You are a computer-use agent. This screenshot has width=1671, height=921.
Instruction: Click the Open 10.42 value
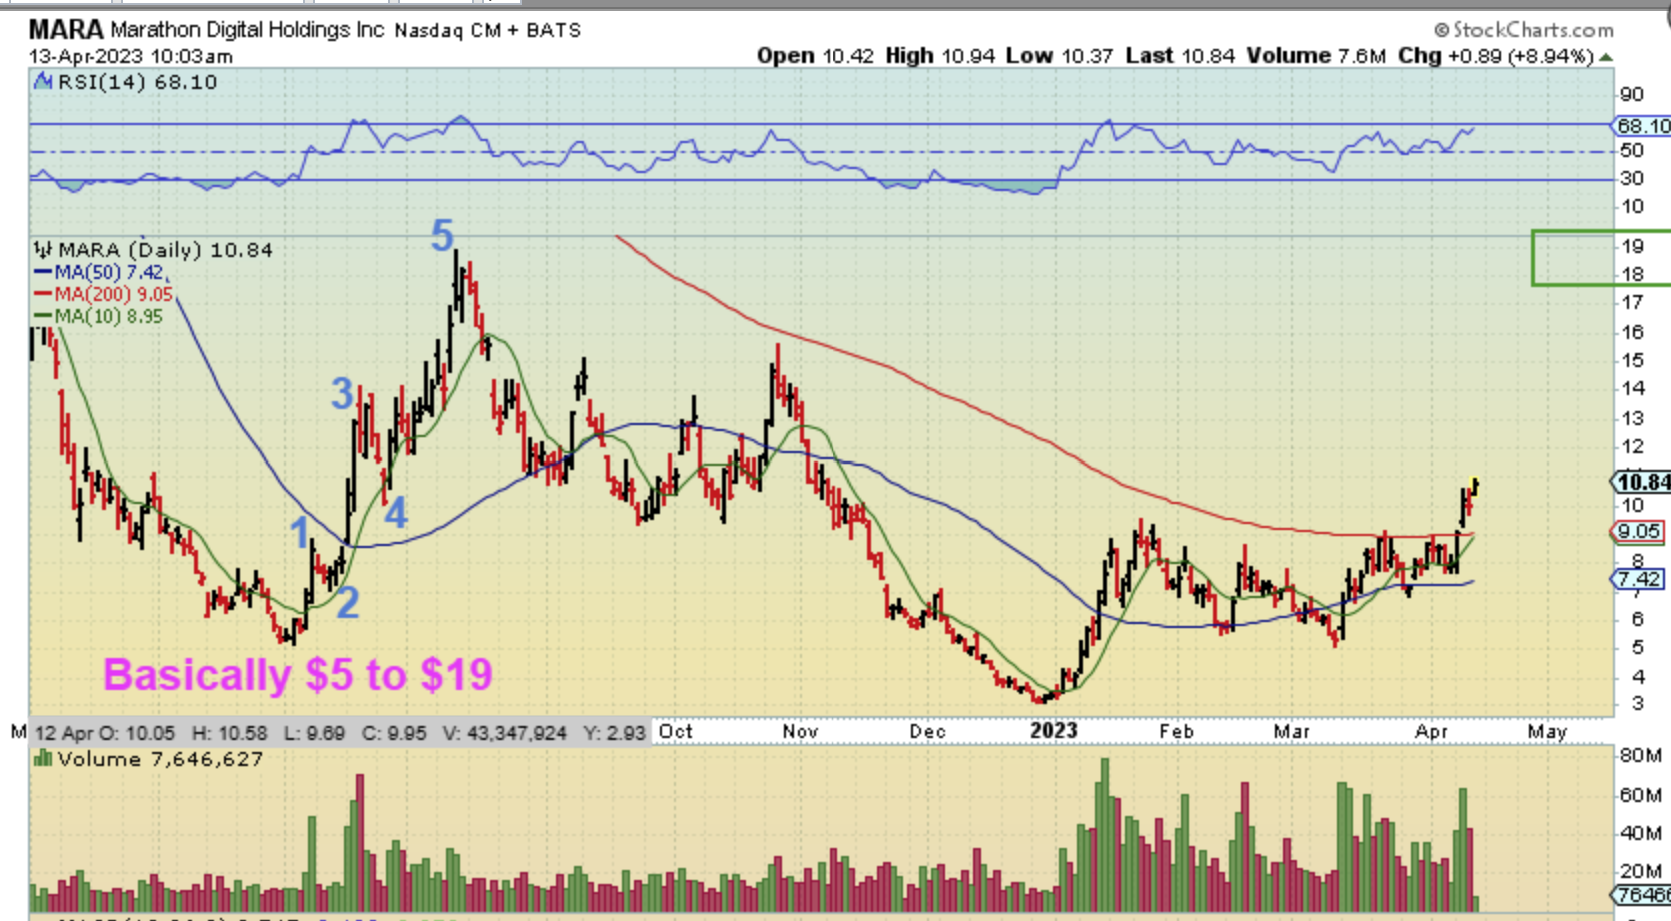(x=815, y=56)
